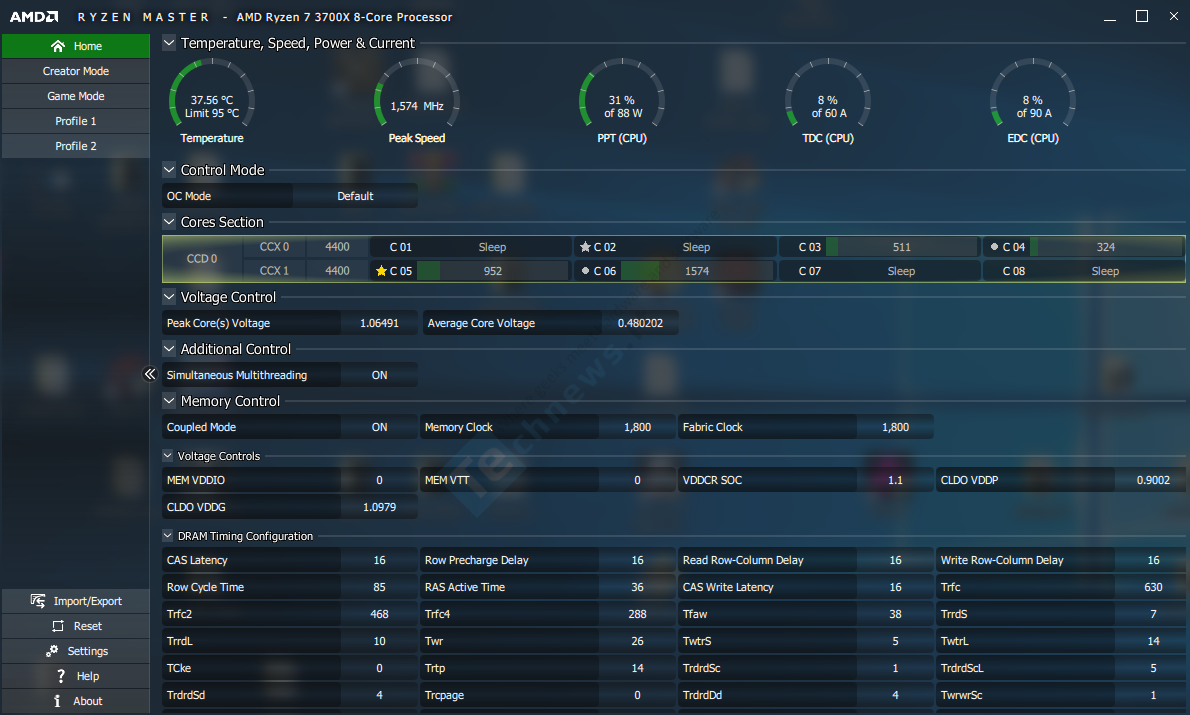Image resolution: width=1190 pixels, height=715 pixels.
Task: Click the Trfc value 630
Action: [1153, 587]
